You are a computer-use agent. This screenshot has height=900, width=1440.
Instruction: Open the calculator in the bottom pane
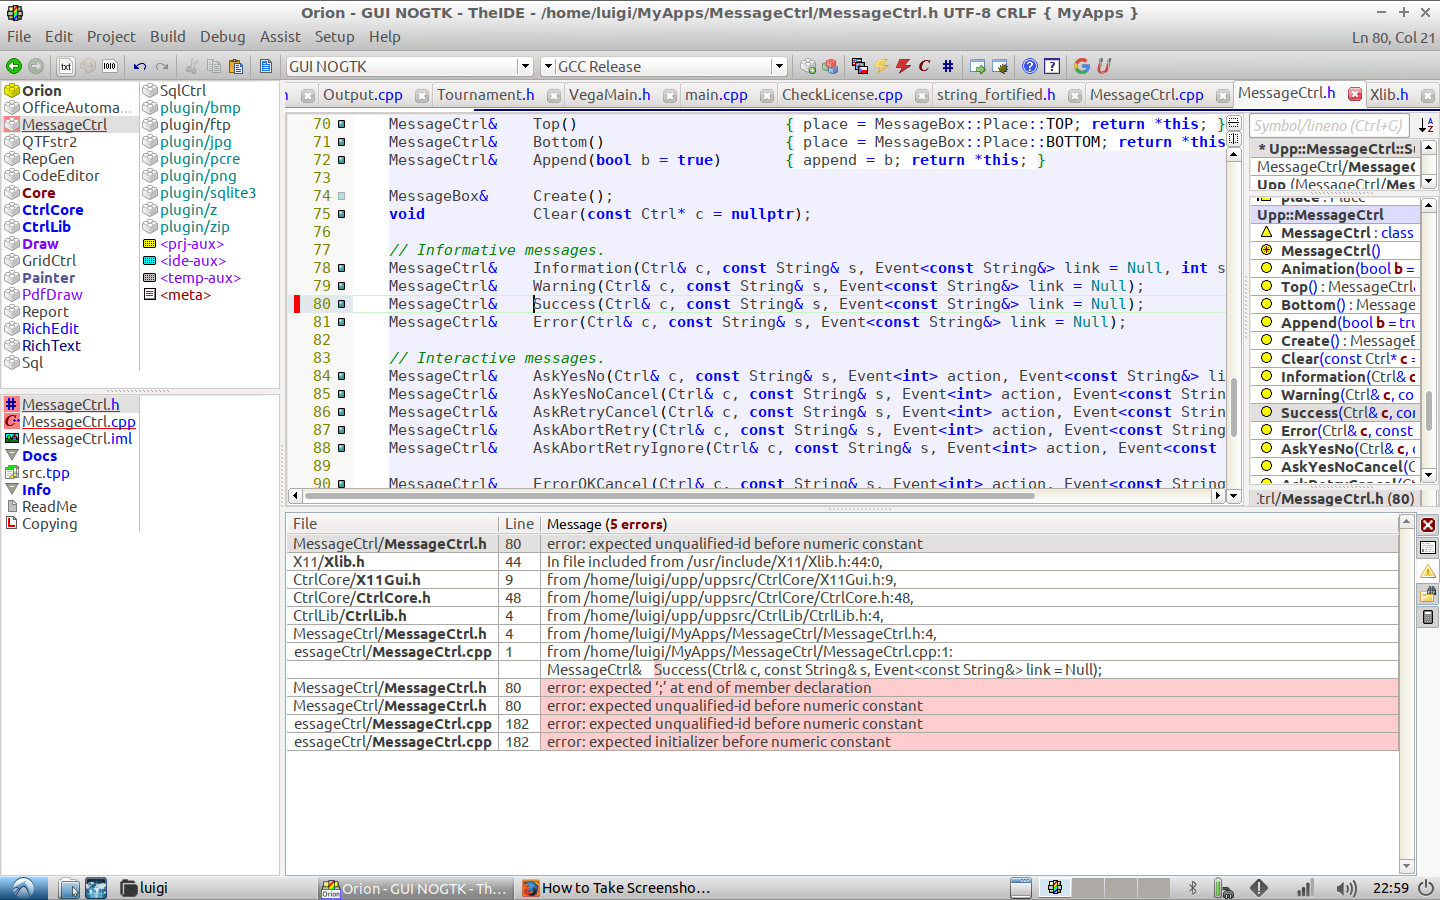(1428, 617)
